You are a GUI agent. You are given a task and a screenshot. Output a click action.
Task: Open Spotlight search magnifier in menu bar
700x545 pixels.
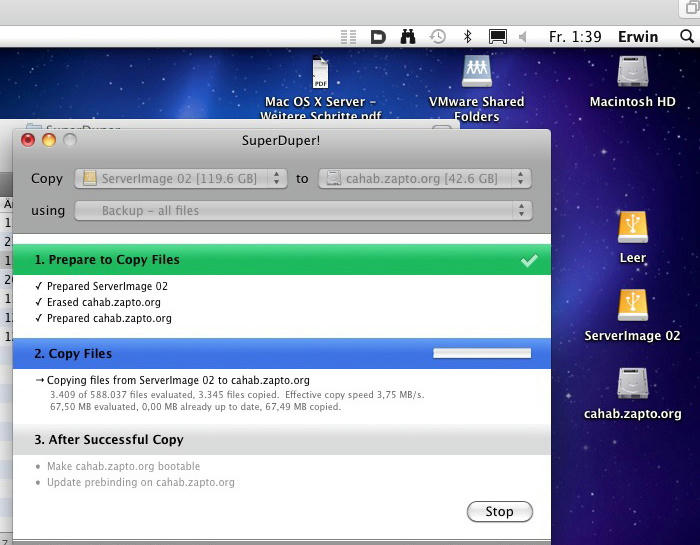tap(687, 36)
